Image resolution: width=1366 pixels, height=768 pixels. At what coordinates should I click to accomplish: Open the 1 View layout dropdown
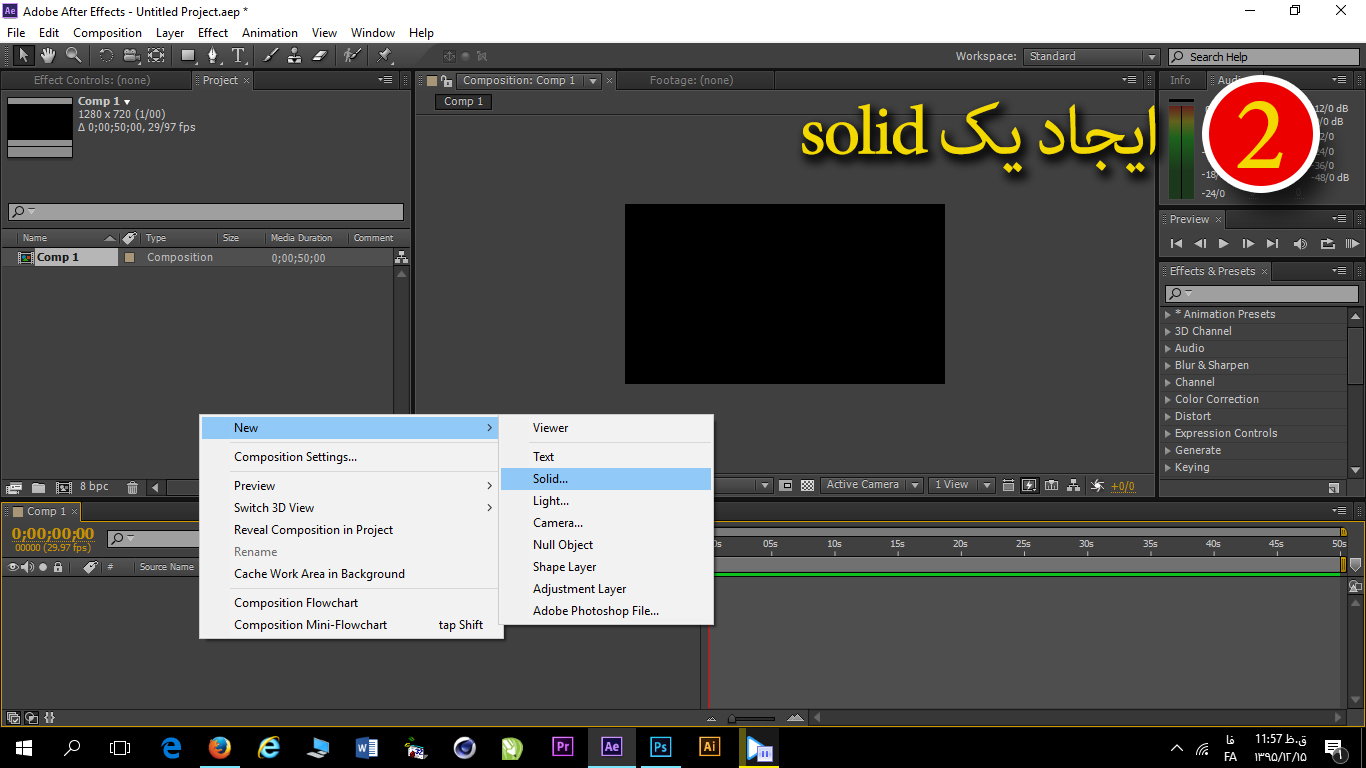coord(960,485)
